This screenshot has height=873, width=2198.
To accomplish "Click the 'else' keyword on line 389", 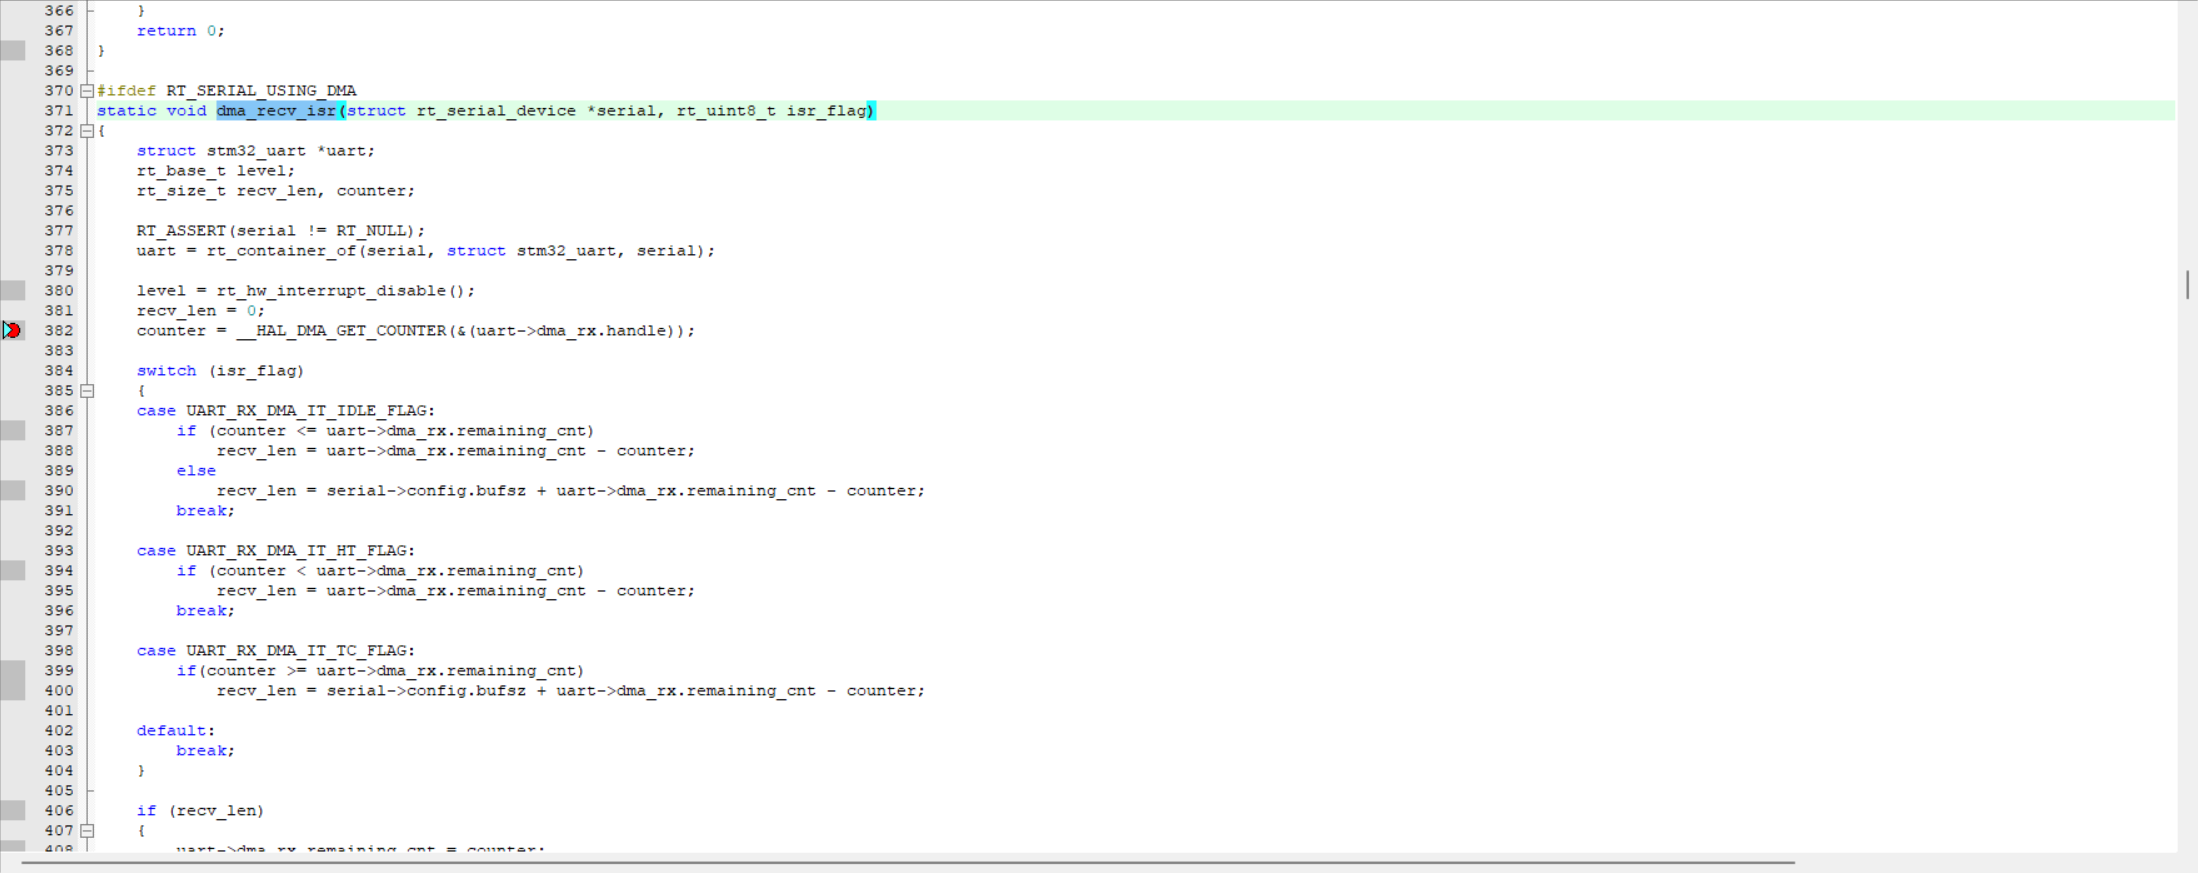I will [196, 471].
